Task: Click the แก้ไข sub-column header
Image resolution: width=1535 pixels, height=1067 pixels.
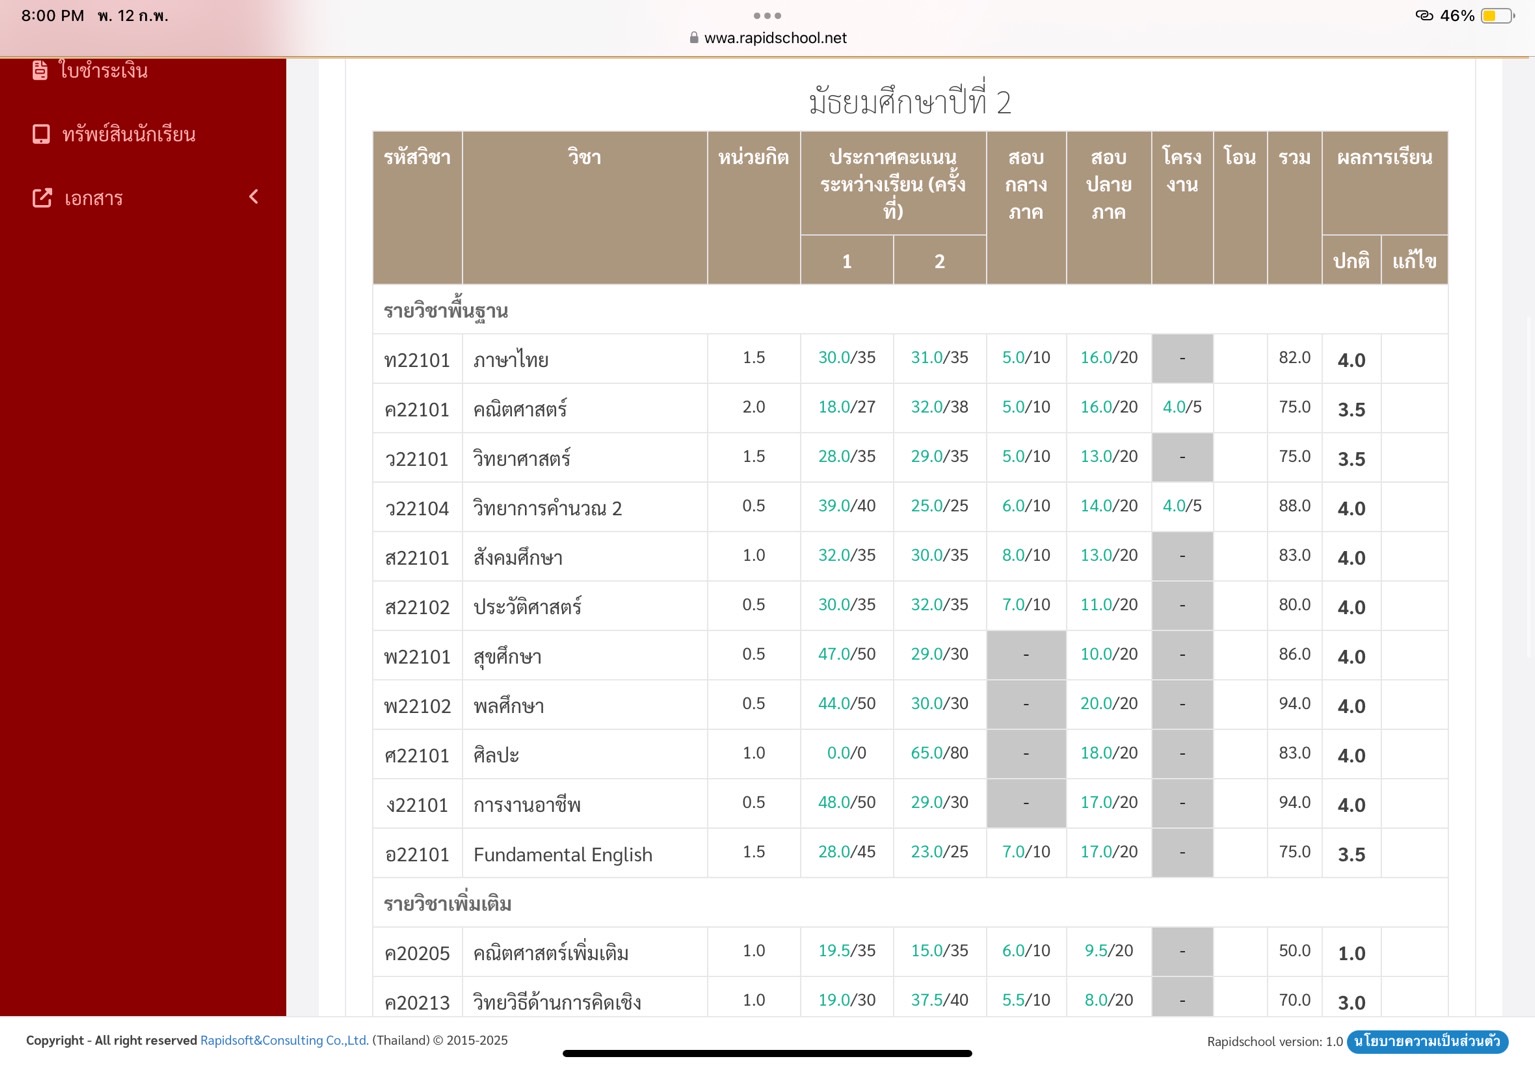Action: pos(1414,261)
